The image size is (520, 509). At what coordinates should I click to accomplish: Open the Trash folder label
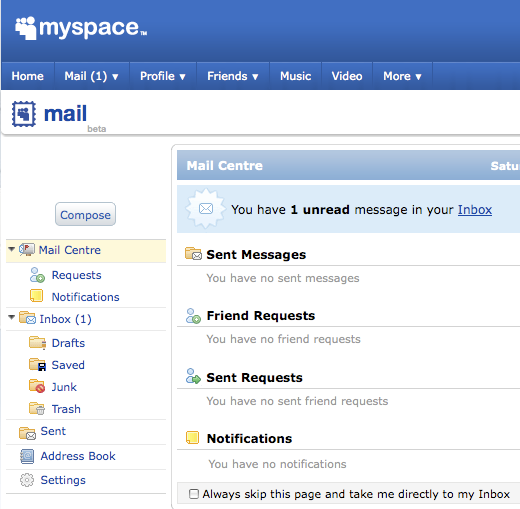(x=66, y=409)
